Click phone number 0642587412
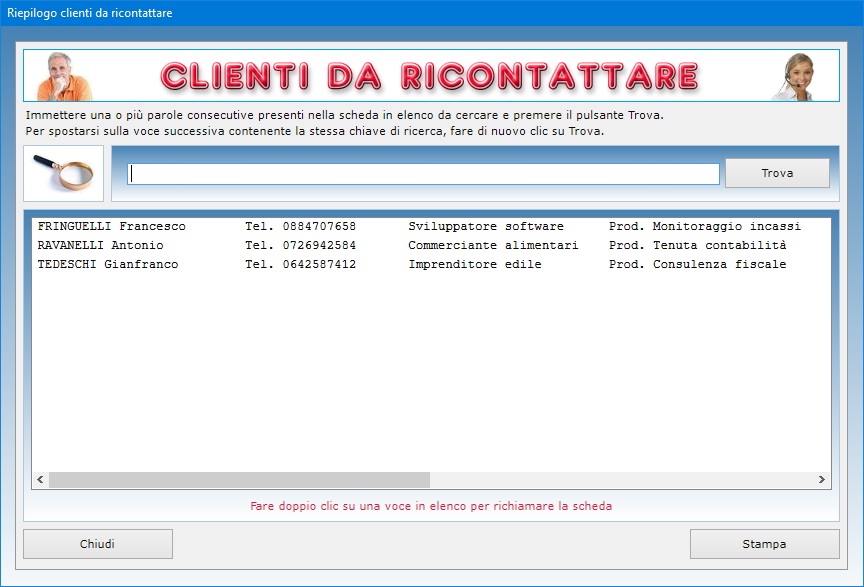864x587 pixels. point(319,264)
